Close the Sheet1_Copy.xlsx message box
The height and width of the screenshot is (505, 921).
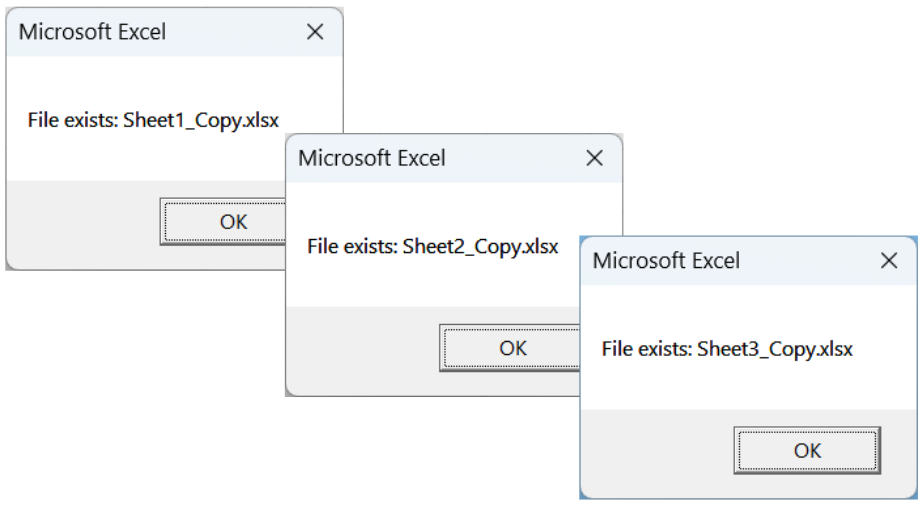[315, 32]
